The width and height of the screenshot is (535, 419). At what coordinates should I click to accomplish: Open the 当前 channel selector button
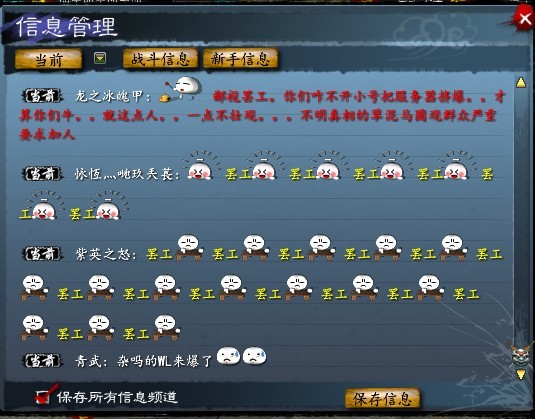point(48,60)
